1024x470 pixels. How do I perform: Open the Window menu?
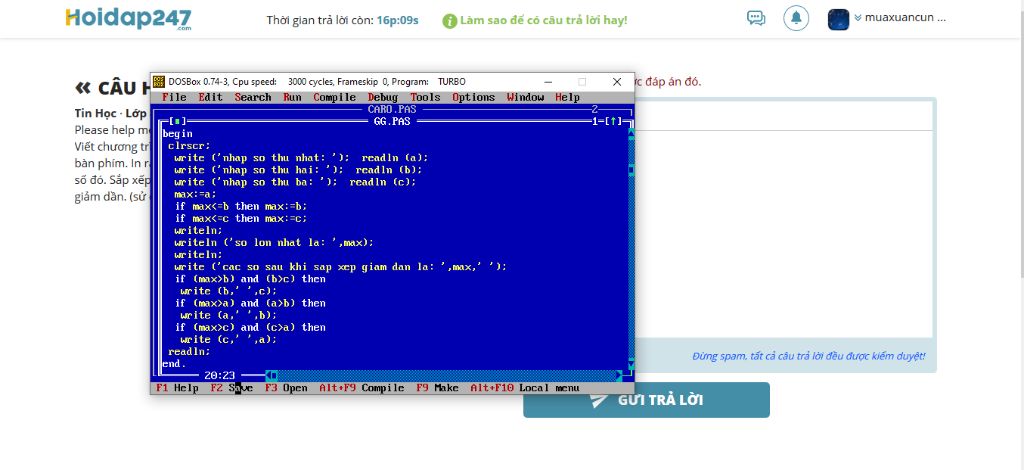pos(525,97)
